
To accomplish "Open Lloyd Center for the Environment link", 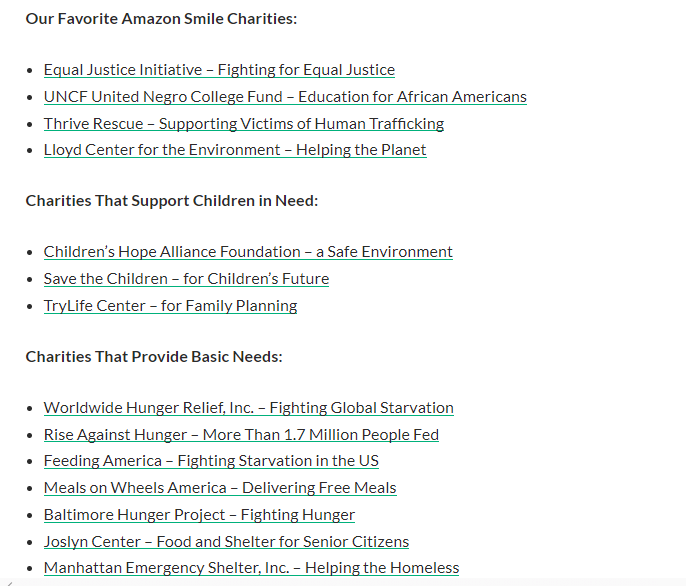I will [x=235, y=150].
